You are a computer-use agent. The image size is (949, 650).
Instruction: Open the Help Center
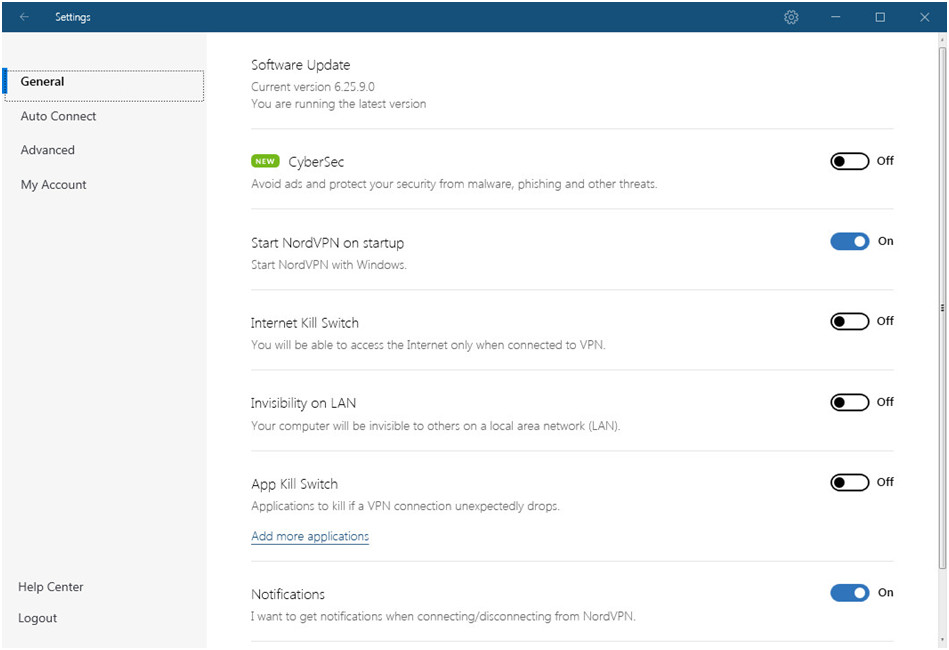(x=51, y=587)
